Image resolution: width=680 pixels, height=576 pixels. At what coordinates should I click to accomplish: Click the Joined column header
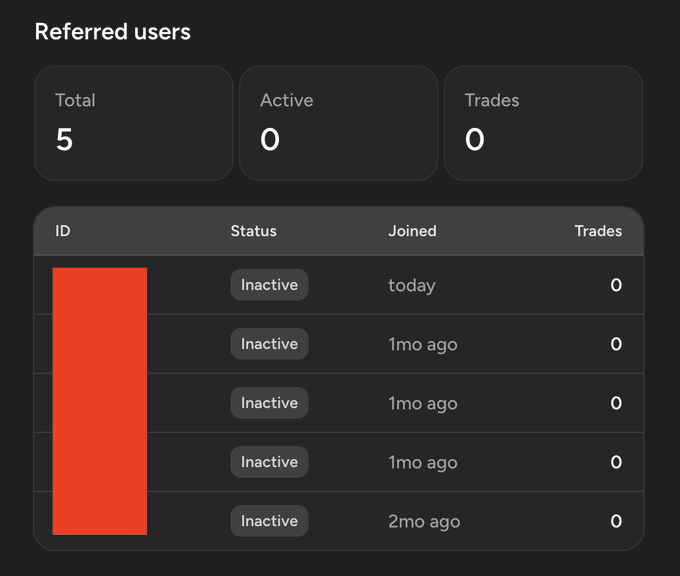412,231
